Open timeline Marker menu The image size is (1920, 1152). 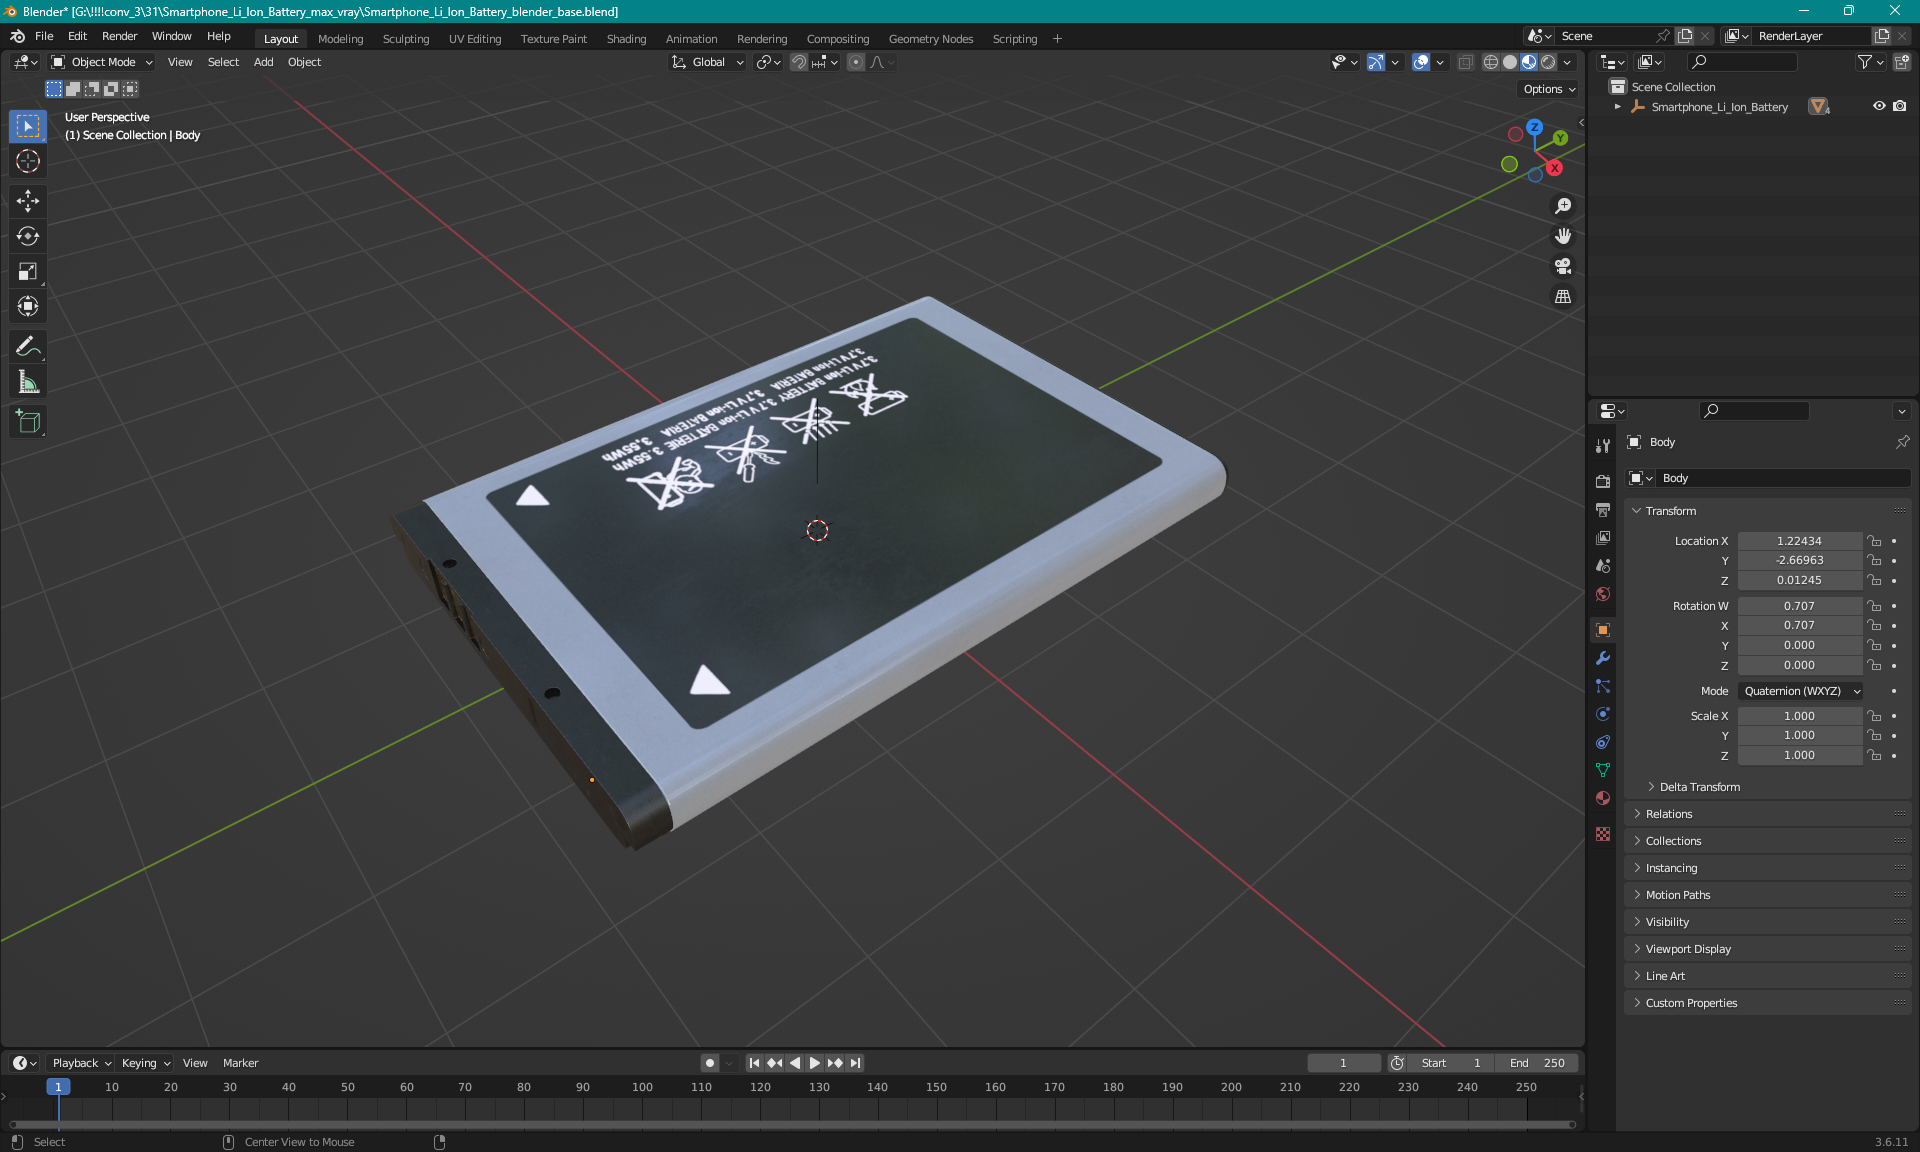(x=240, y=1063)
